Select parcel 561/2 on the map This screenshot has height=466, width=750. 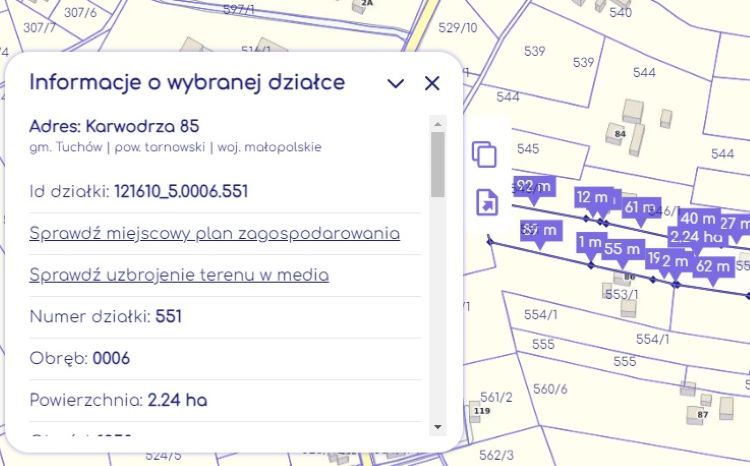tap(496, 397)
